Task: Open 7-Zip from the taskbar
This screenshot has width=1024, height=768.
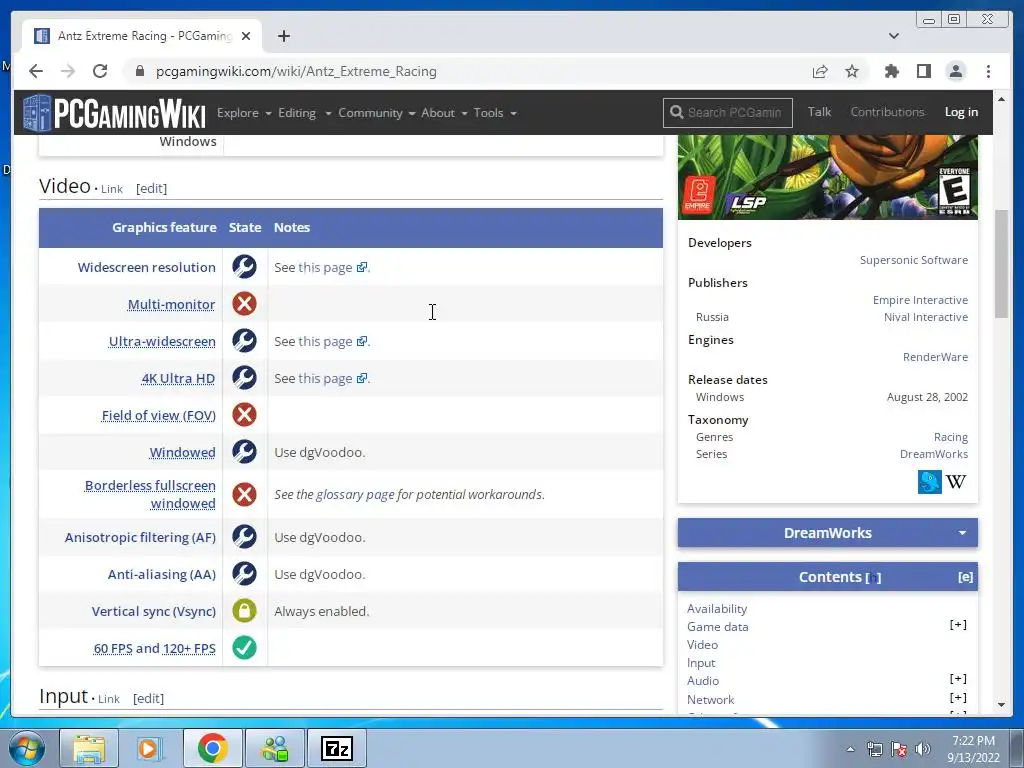Action: click(337, 748)
